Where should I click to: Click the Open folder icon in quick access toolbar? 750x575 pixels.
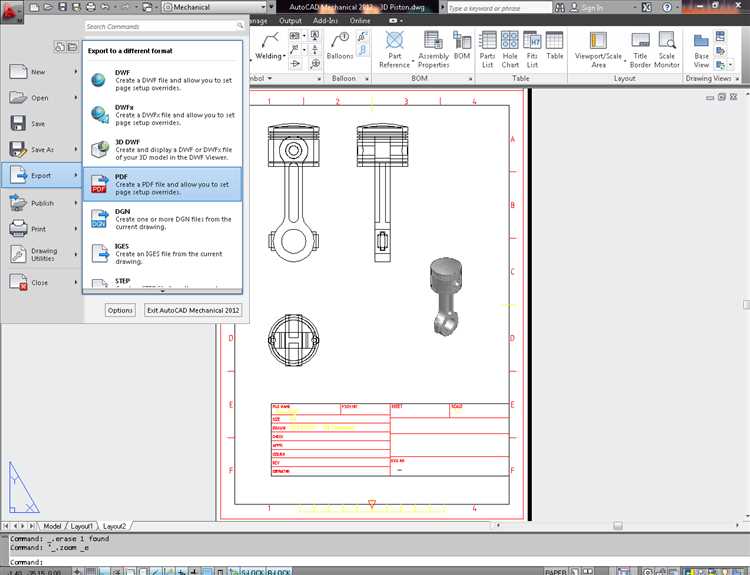coord(48,7)
